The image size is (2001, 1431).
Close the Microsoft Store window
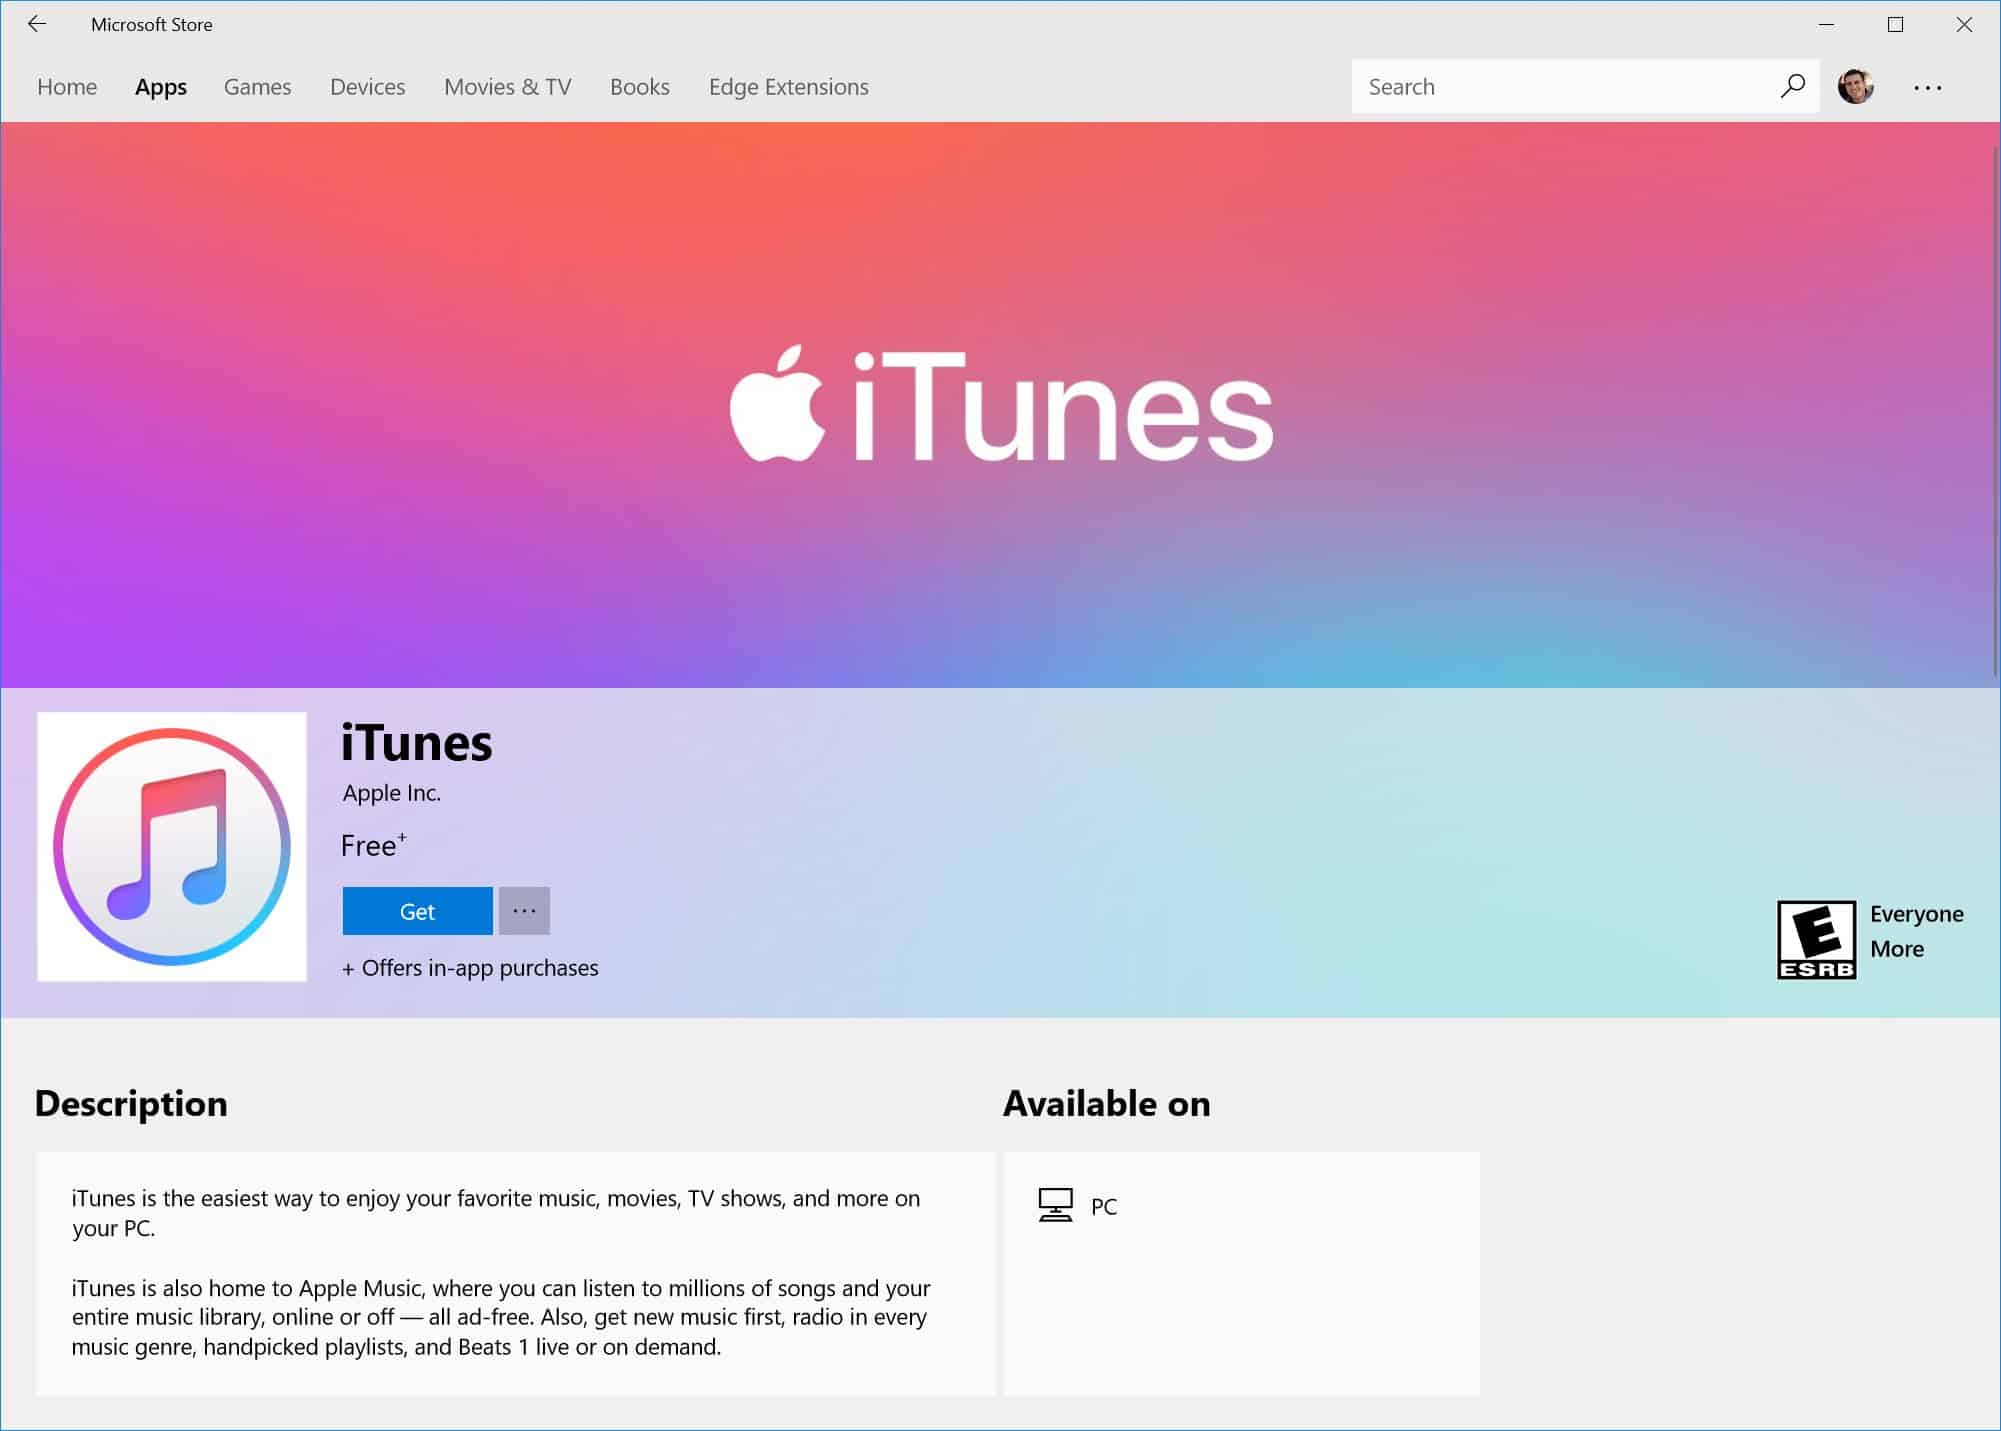[x=1964, y=24]
